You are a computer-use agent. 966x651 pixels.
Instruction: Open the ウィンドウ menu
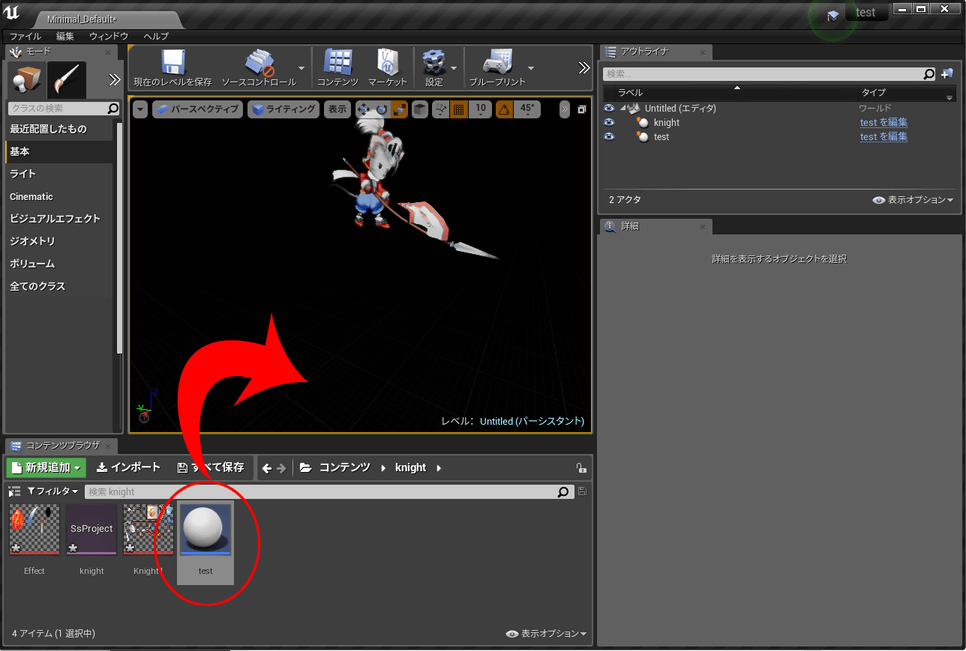108,36
